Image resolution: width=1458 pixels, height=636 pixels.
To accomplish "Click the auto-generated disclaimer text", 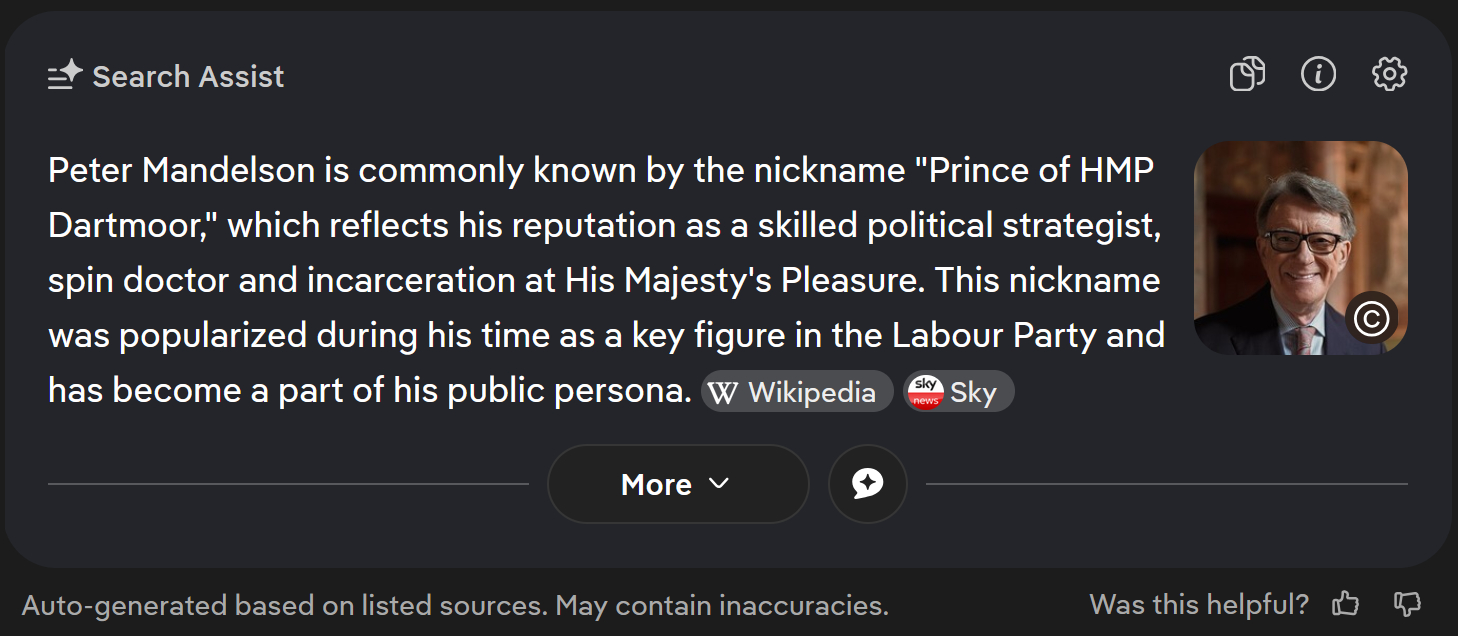I will 455,606.
